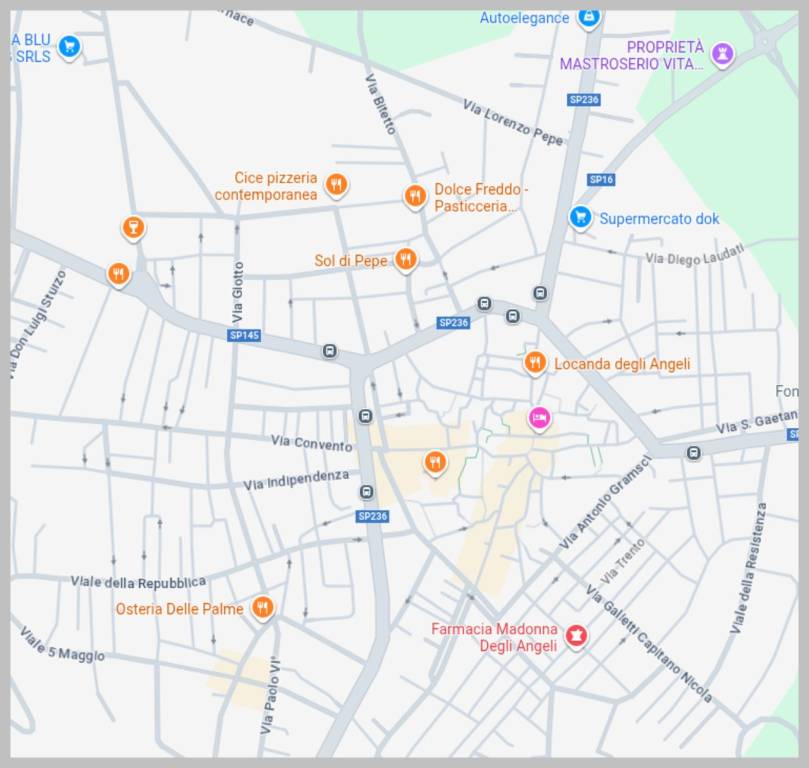Select the Sol di Pepe restaurant pin
Screen dimensions: 809x768
(x=405, y=260)
